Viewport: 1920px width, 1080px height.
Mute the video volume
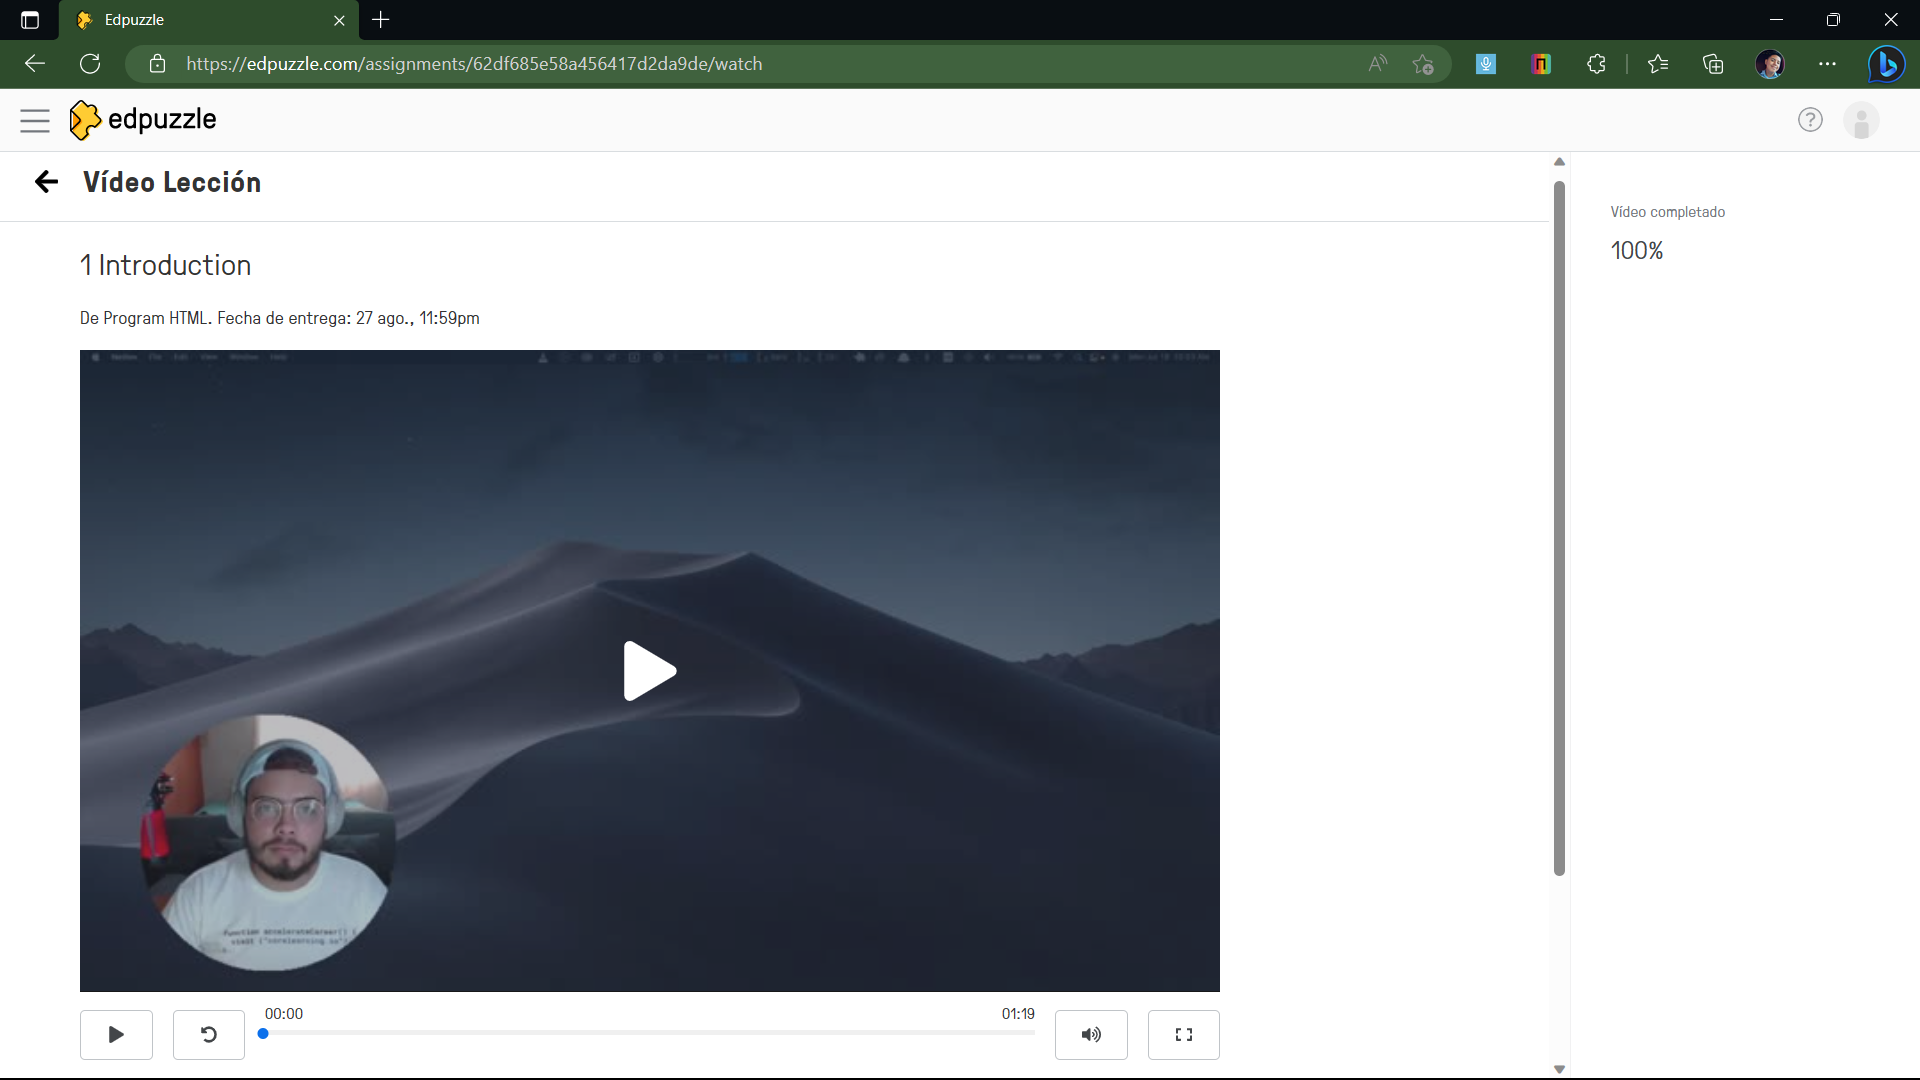1091,1035
